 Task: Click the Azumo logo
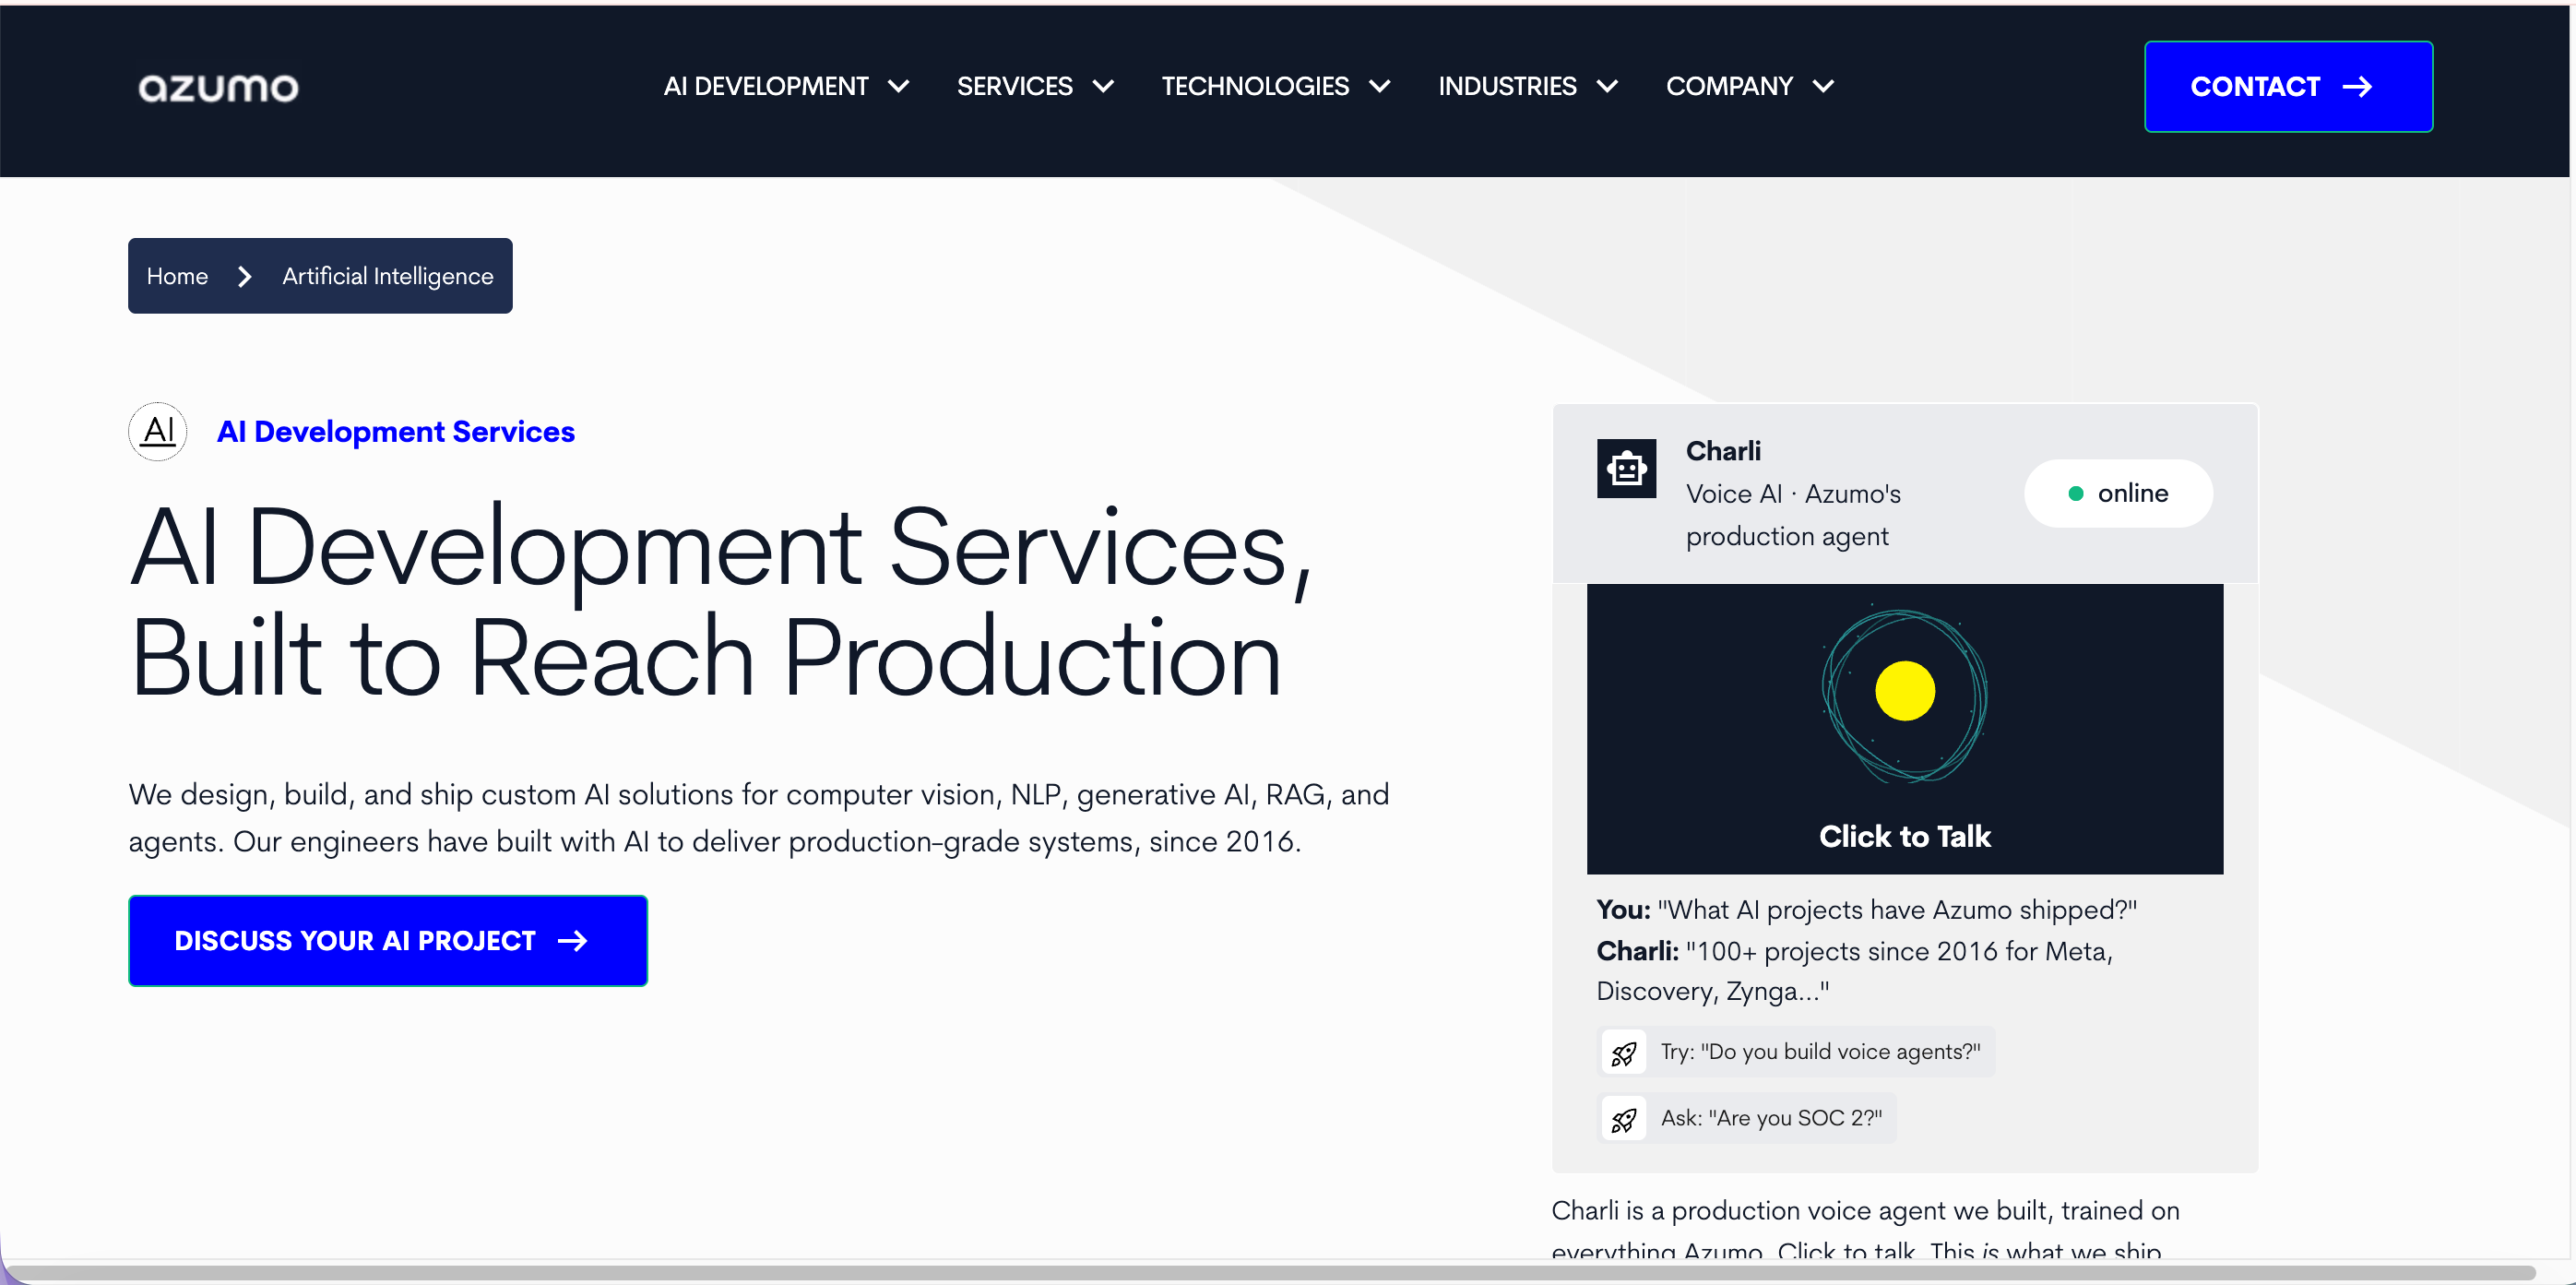(x=218, y=88)
